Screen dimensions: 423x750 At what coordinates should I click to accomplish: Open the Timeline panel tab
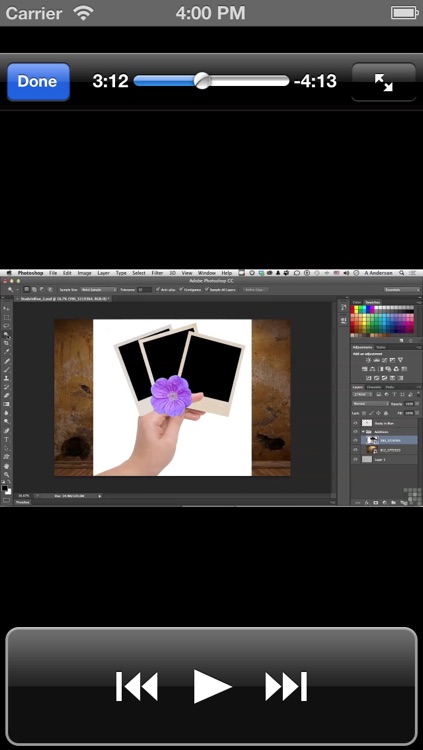pos(22,502)
